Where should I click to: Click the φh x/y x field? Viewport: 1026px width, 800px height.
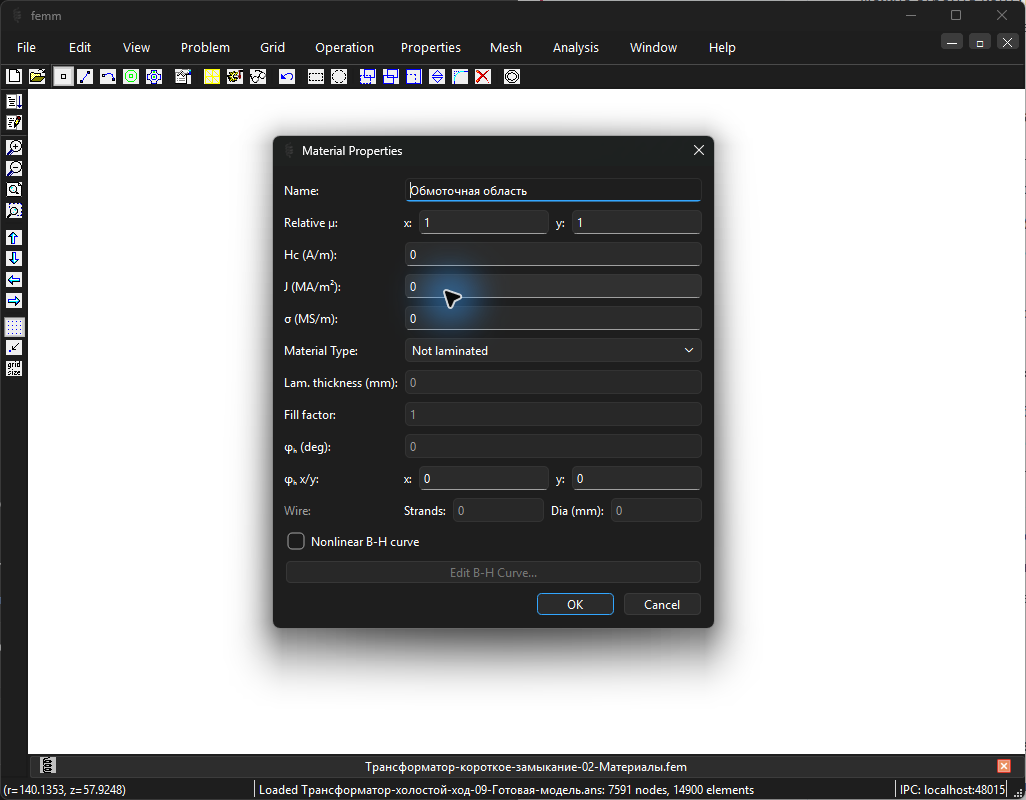(484, 479)
